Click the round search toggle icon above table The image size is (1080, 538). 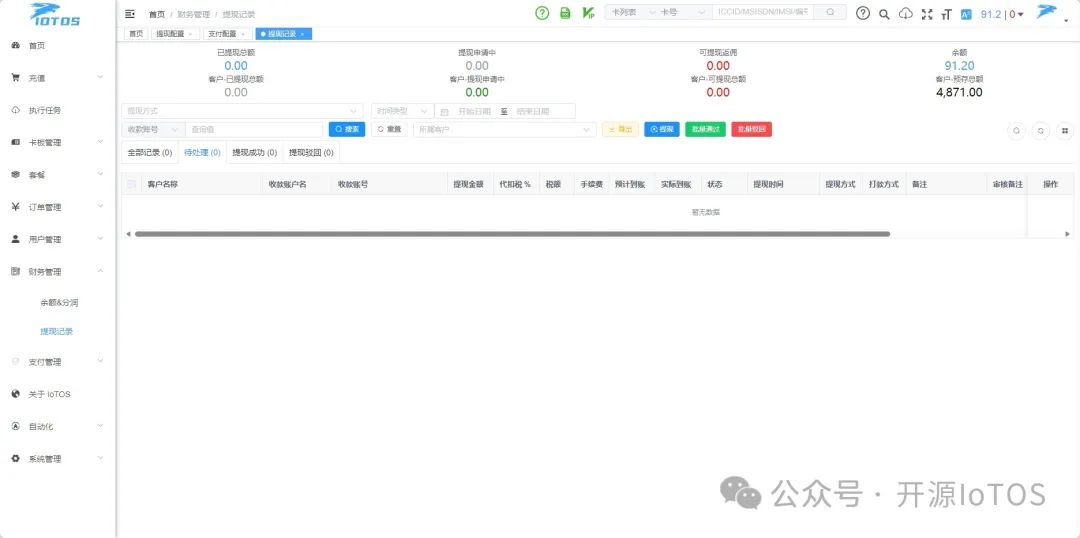point(1016,130)
